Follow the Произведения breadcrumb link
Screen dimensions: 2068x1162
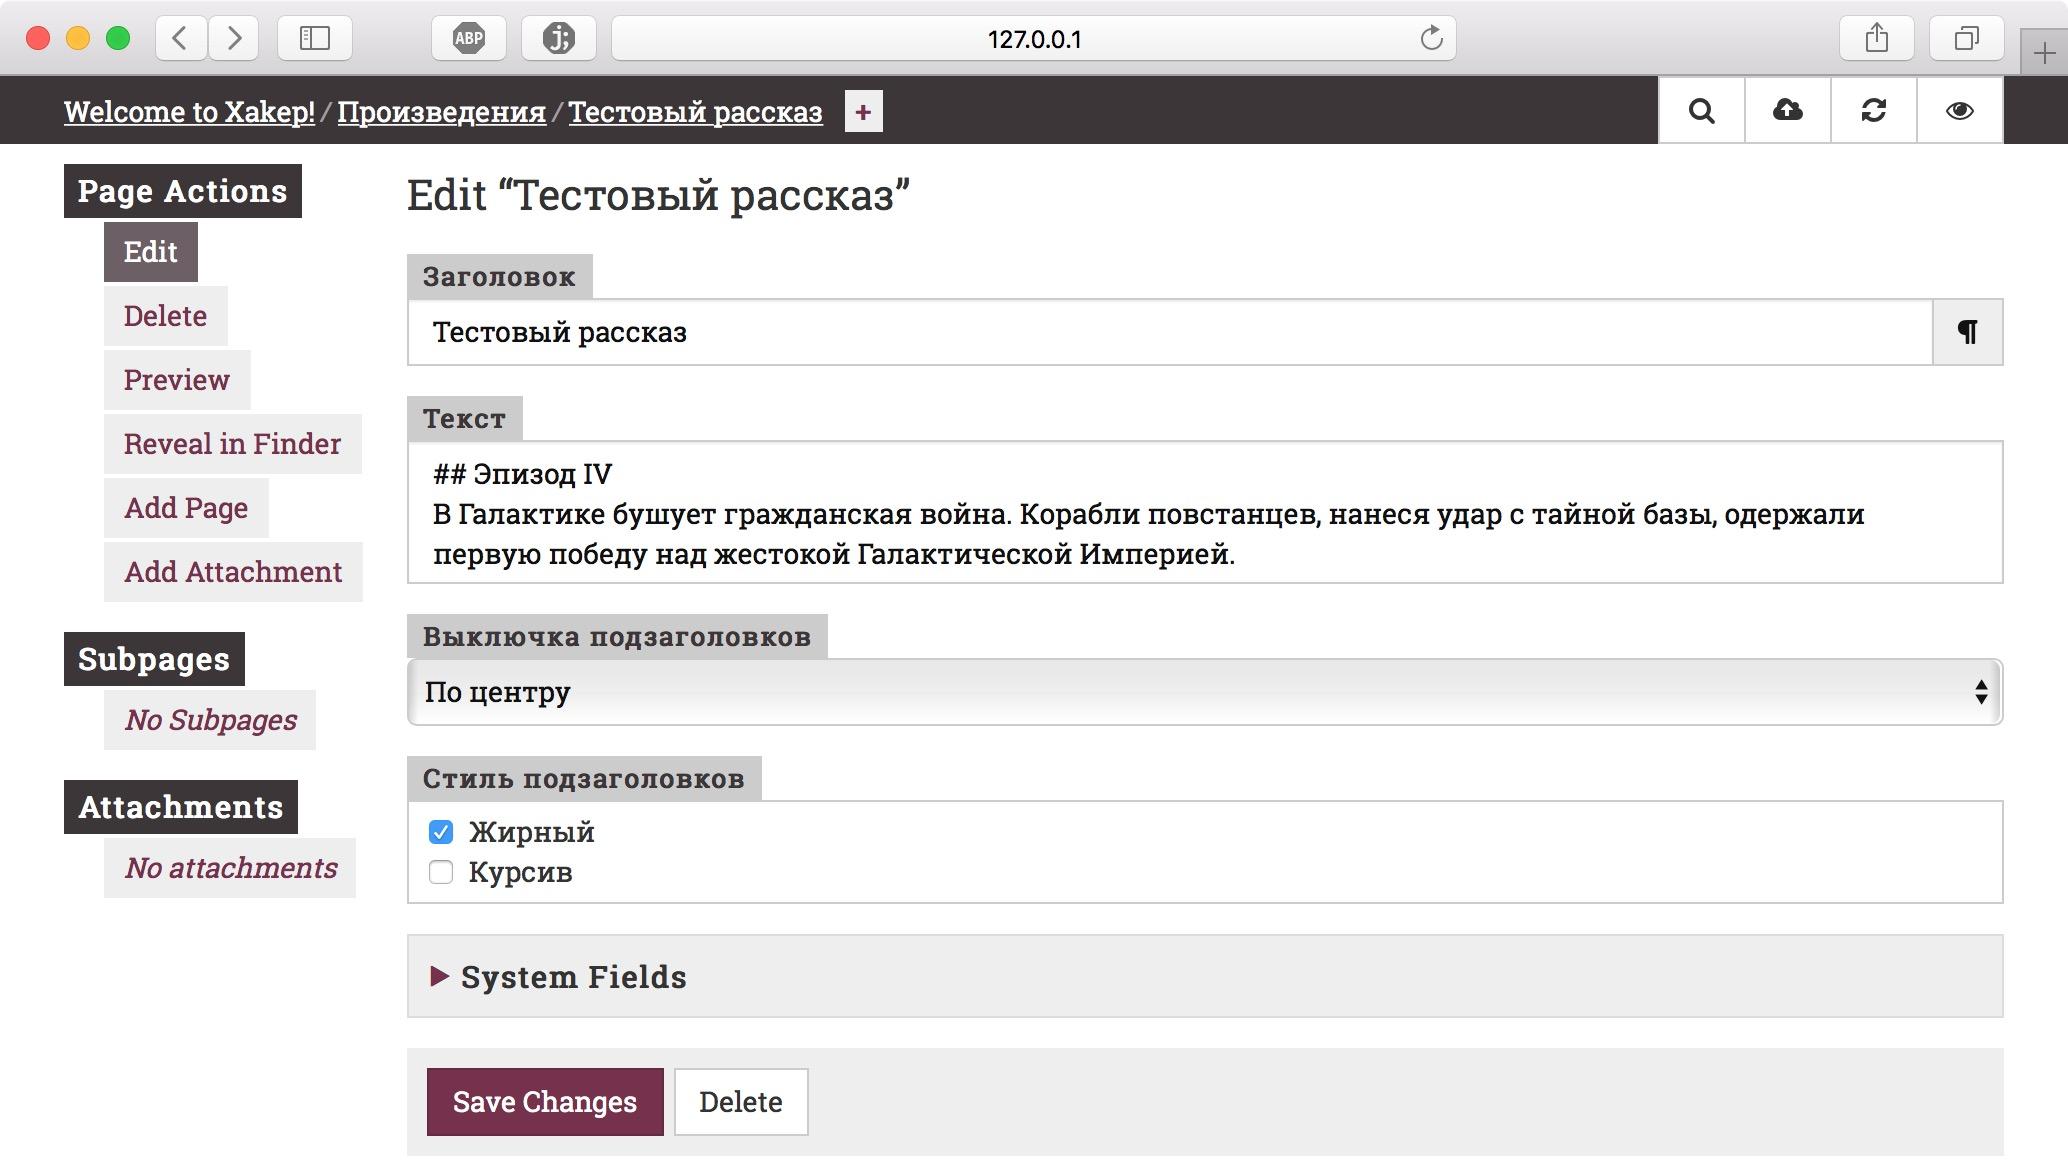pyautogui.click(x=441, y=112)
